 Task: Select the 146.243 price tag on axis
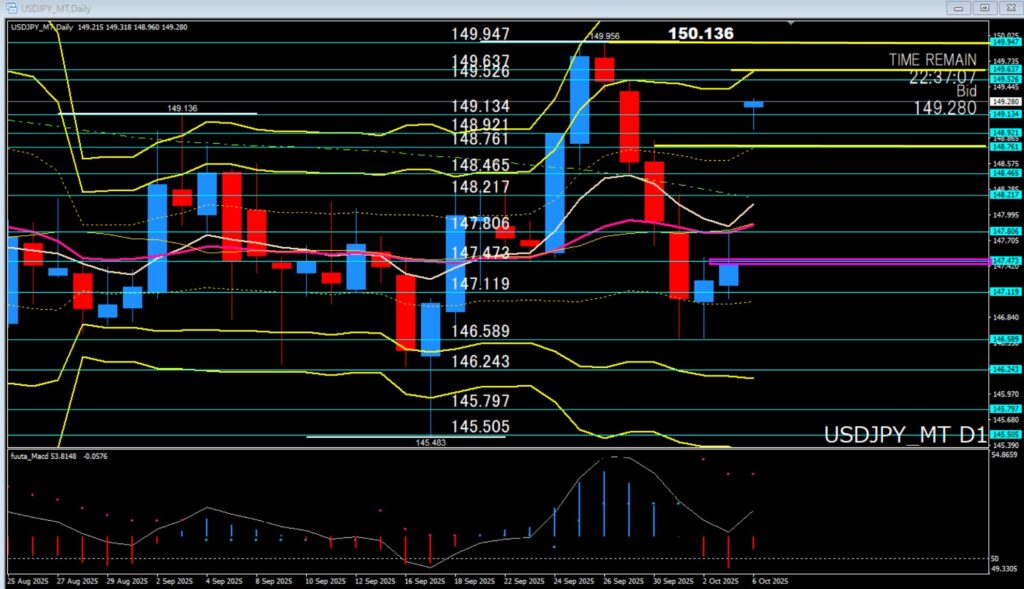pos(1004,369)
